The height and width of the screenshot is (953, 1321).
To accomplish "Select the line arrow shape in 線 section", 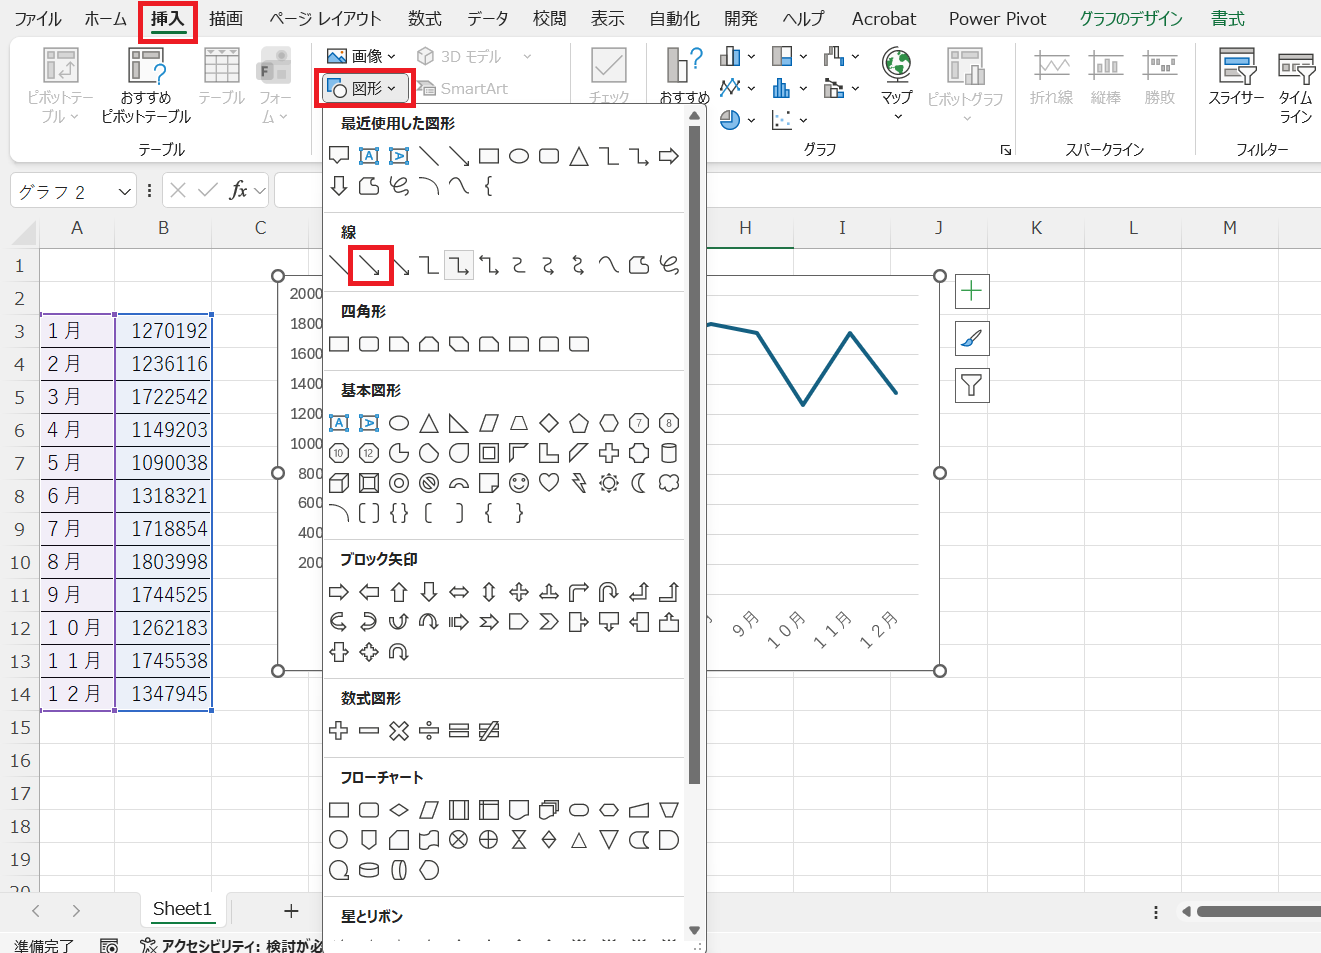I will pos(369,265).
